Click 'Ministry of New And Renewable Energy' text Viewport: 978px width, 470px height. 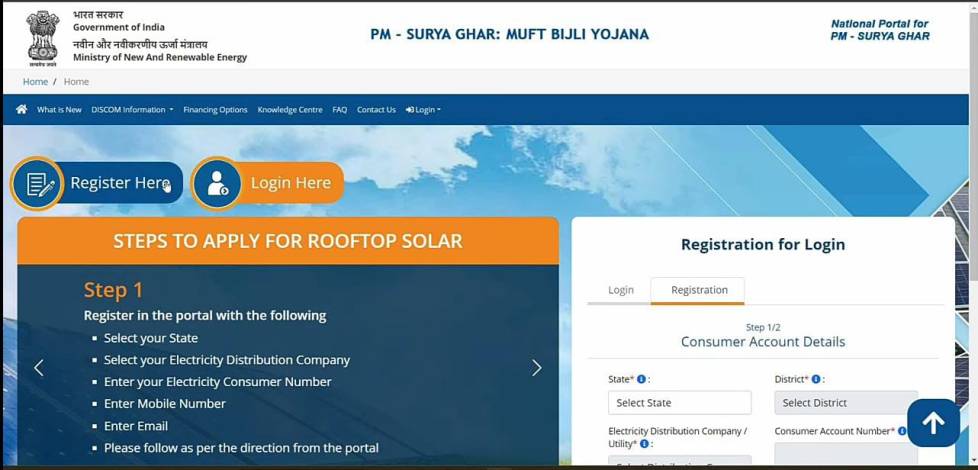160,57
